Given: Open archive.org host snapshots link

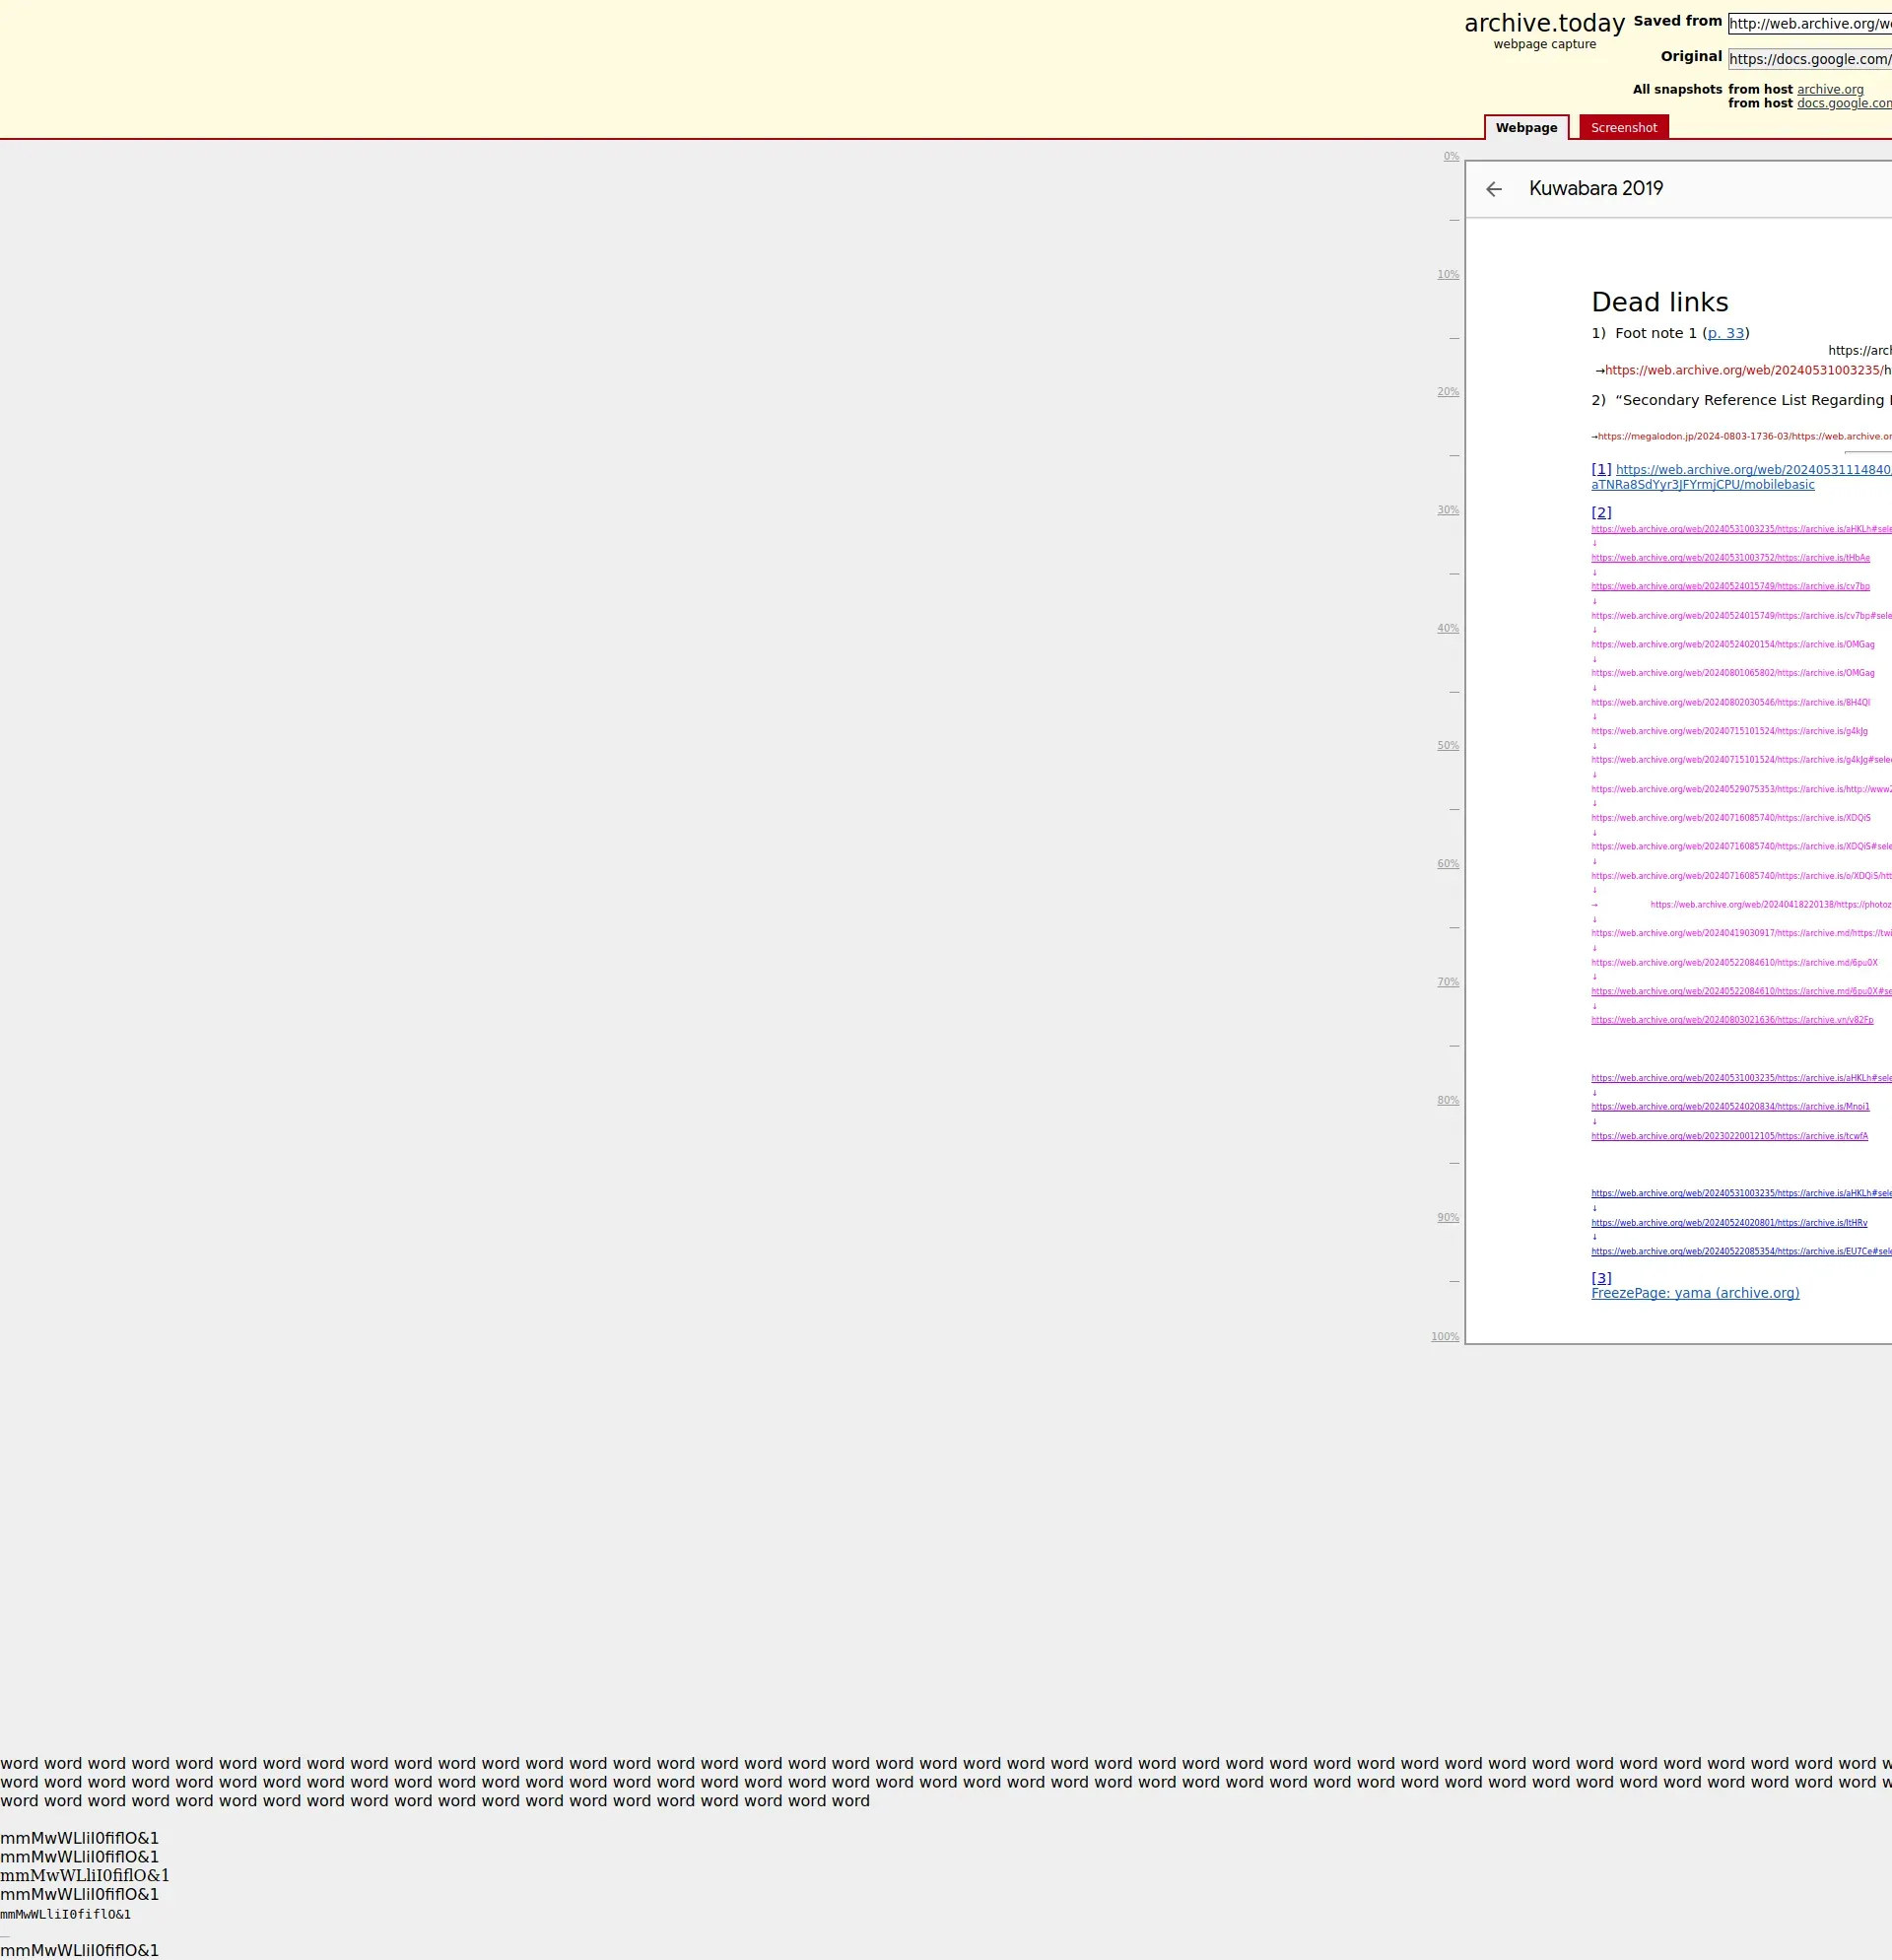Looking at the screenshot, I should [x=1830, y=89].
